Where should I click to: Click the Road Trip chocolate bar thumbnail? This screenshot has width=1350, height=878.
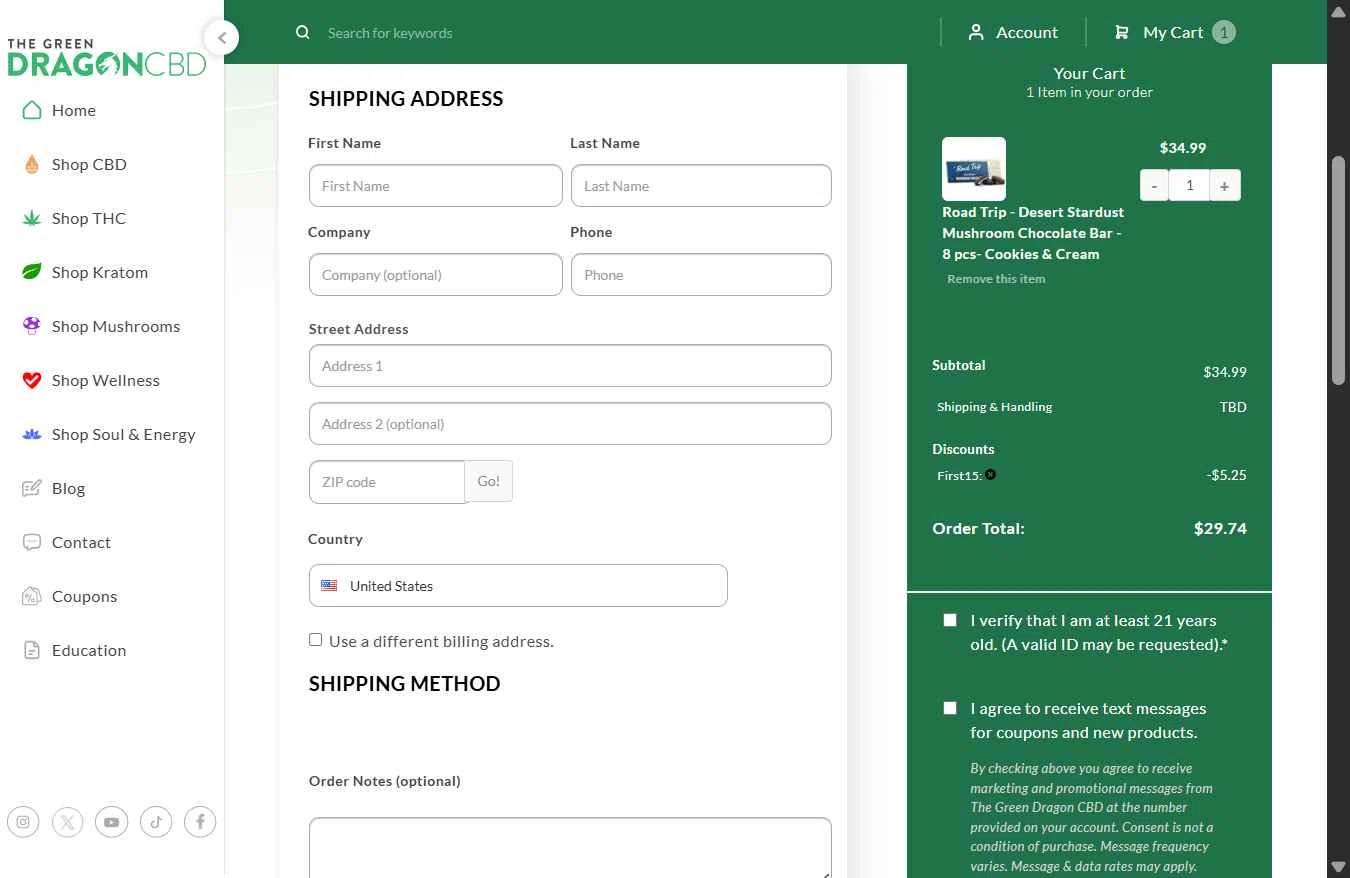(x=974, y=169)
